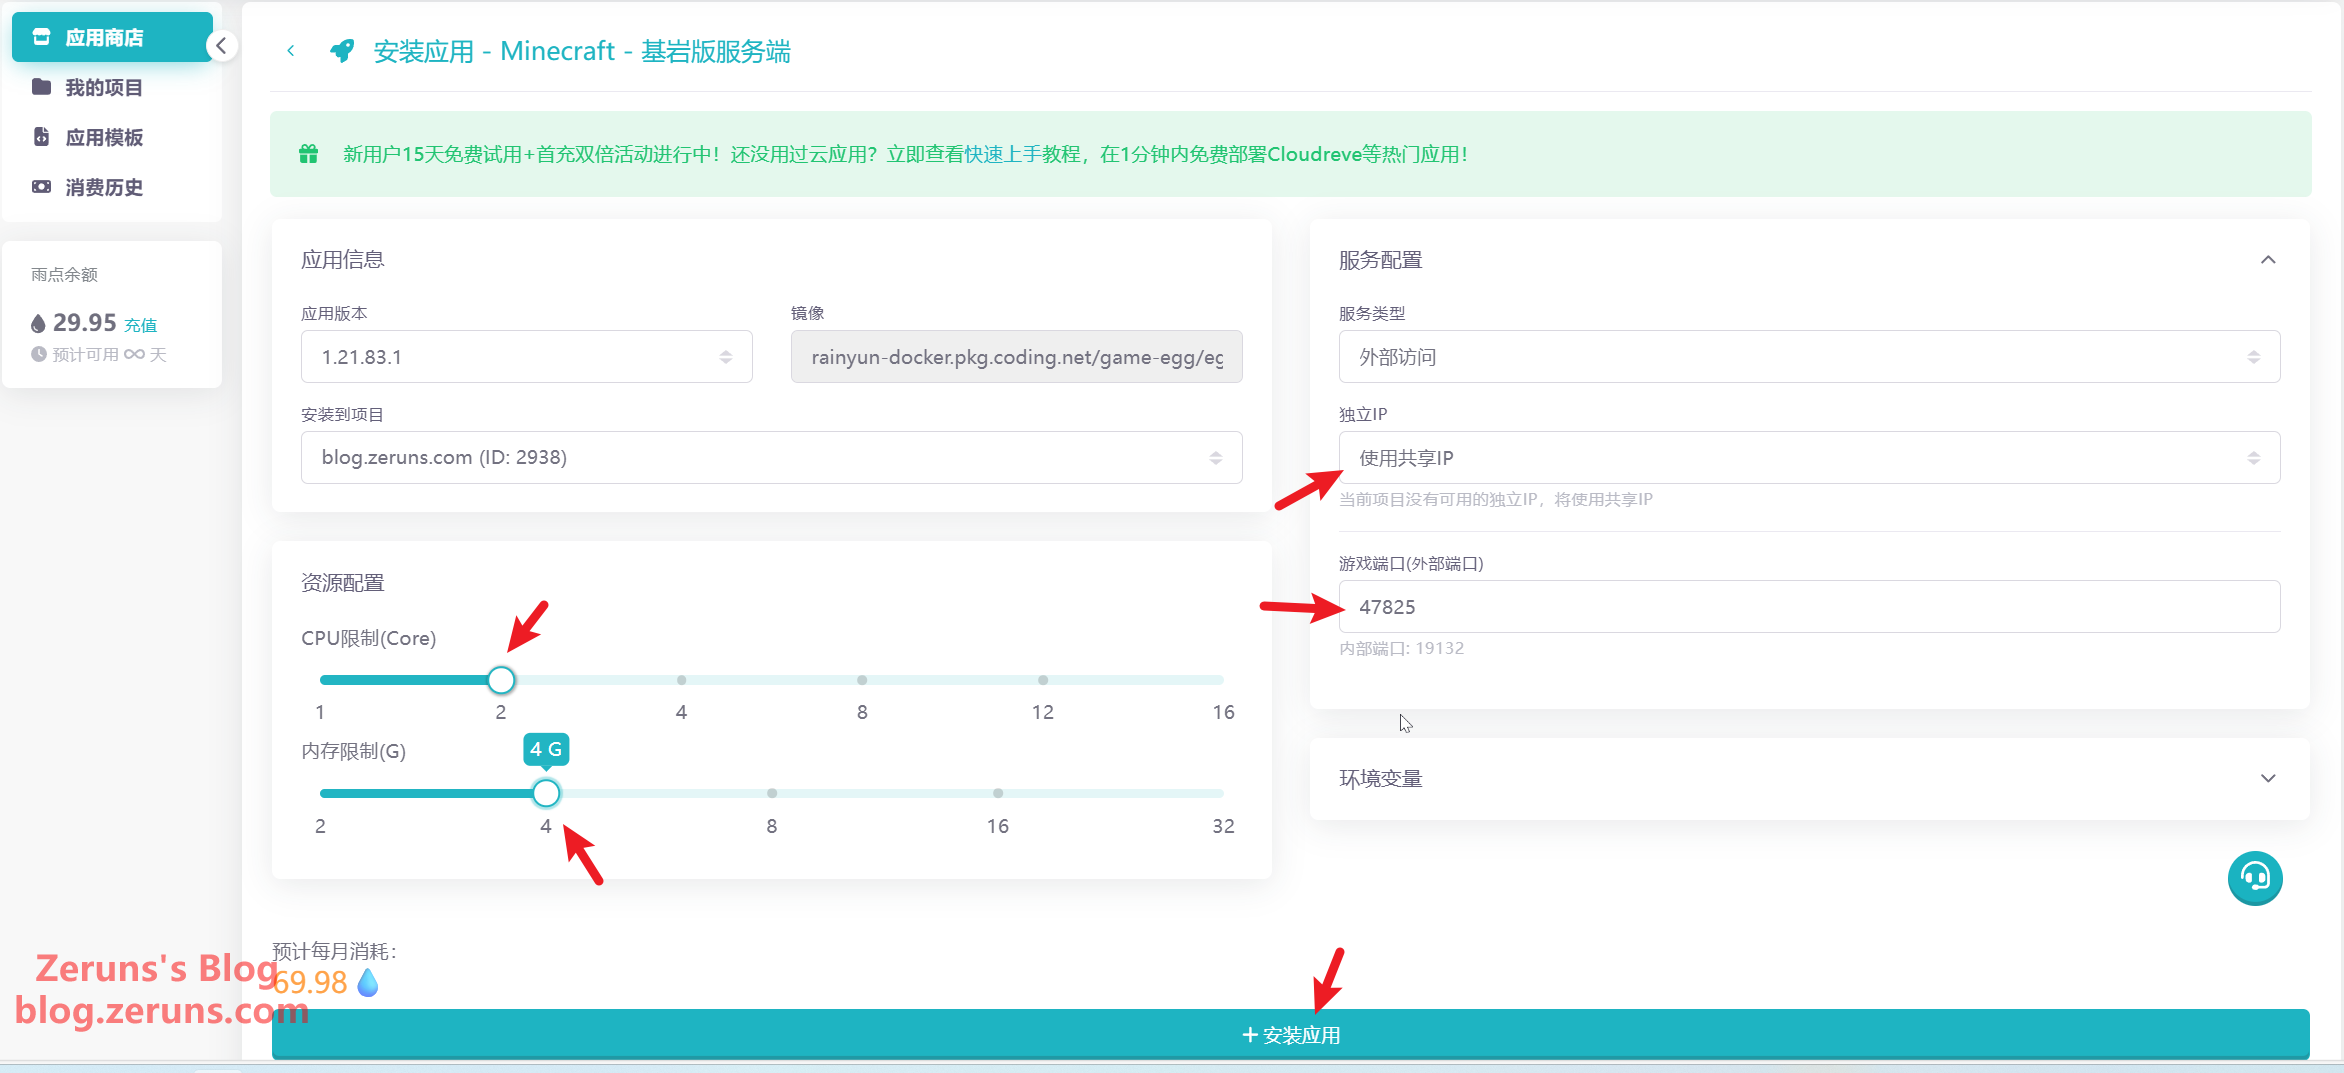Viewport: 2344px width, 1073px height.
Task: Click the gift icon in the promo banner
Action: coord(308,154)
